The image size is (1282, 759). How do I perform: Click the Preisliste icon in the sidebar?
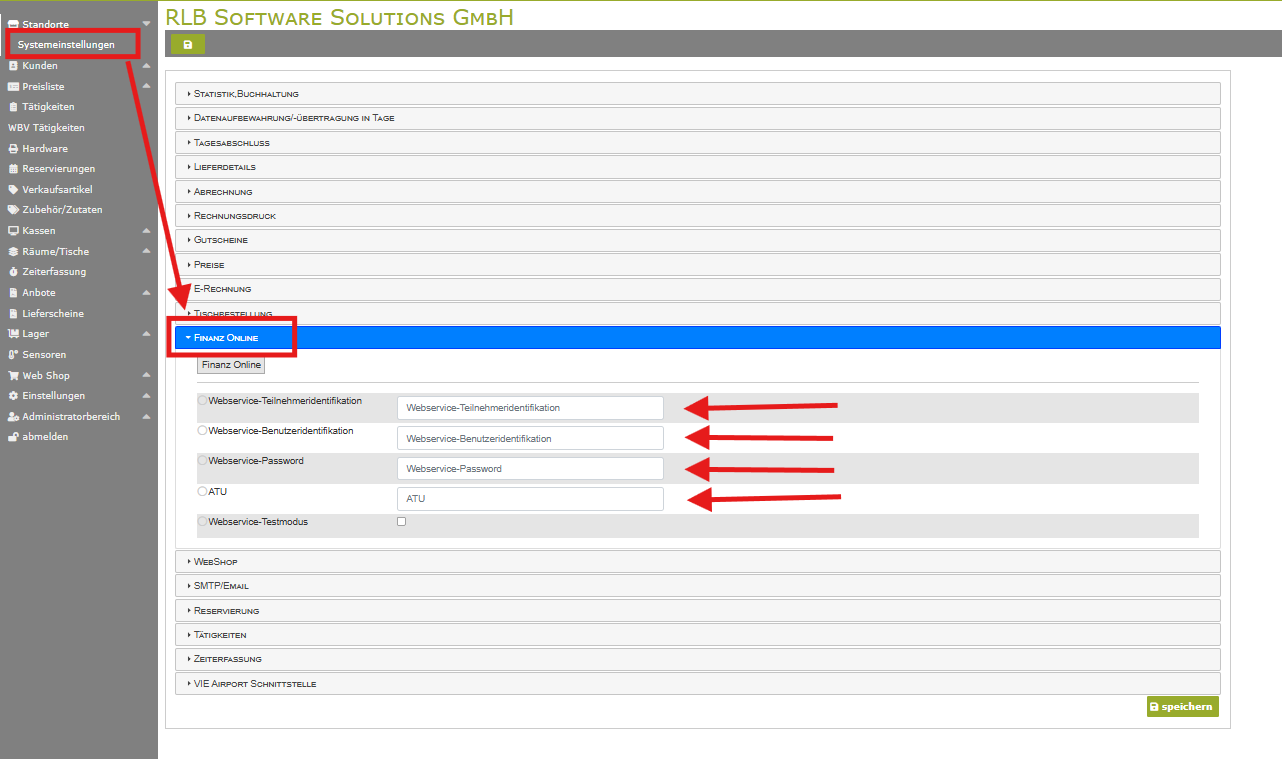(x=13, y=87)
